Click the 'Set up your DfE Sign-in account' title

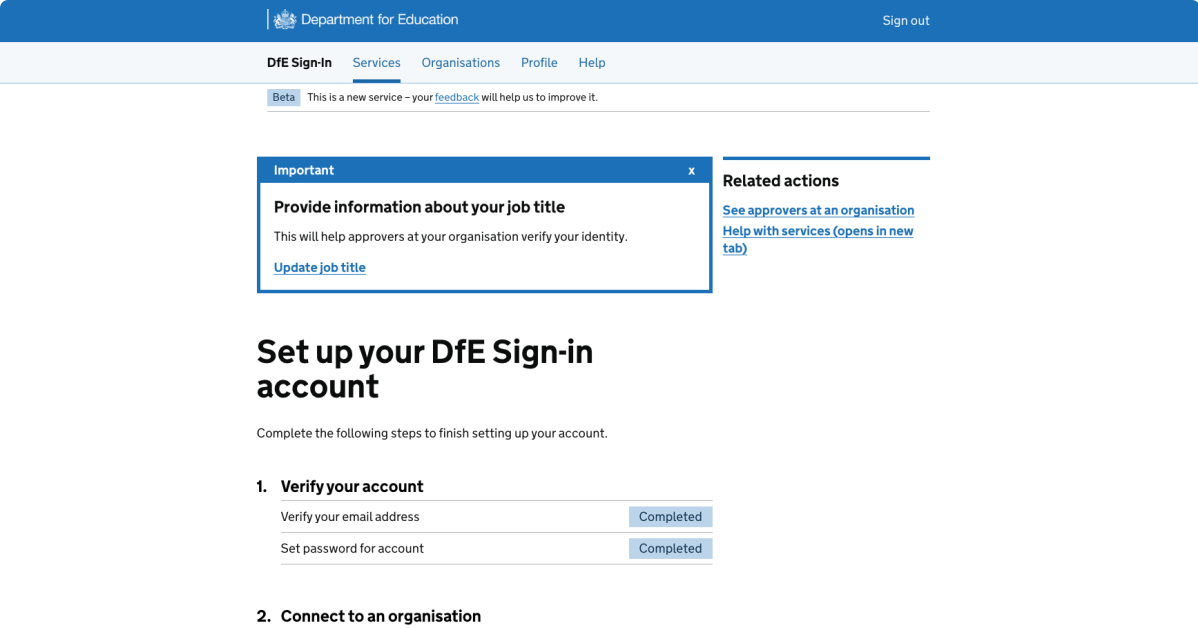[425, 369]
